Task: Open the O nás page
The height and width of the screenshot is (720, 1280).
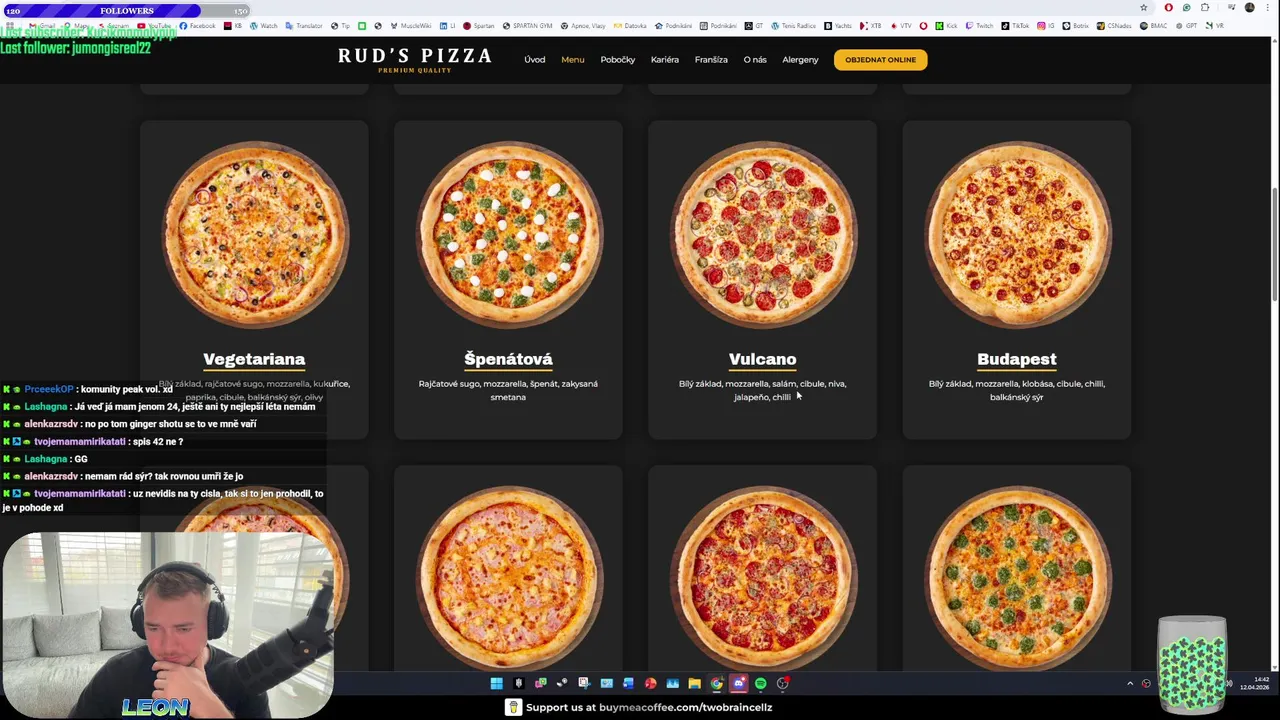Action: coord(755,60)
